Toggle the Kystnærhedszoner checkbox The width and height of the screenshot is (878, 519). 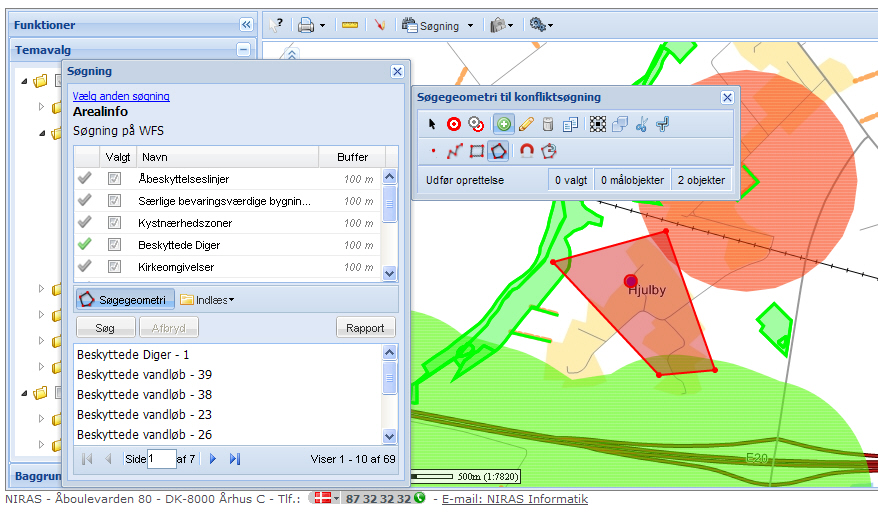(x=114, y=223)
